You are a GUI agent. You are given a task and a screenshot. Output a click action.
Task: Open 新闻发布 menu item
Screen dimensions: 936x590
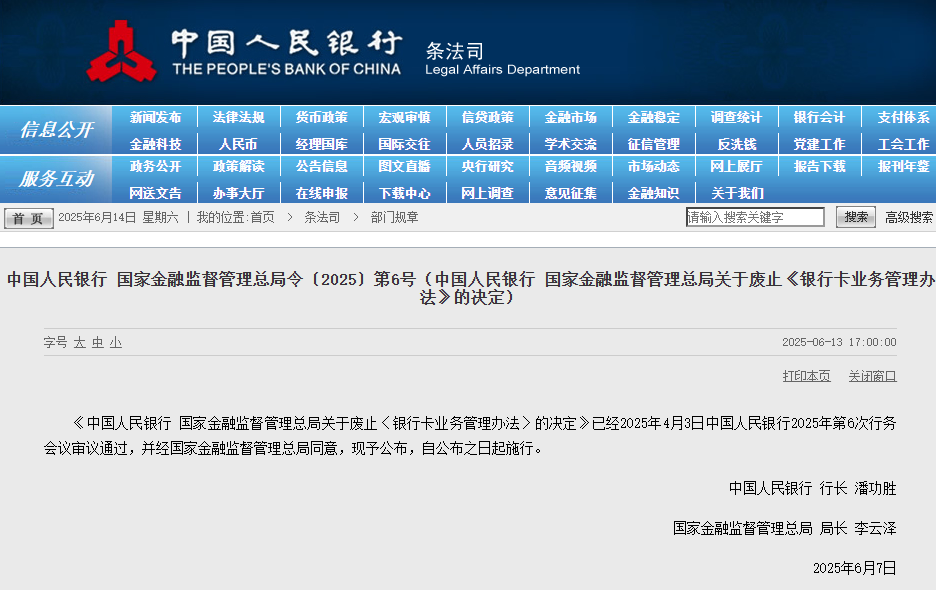pos(155,118)
